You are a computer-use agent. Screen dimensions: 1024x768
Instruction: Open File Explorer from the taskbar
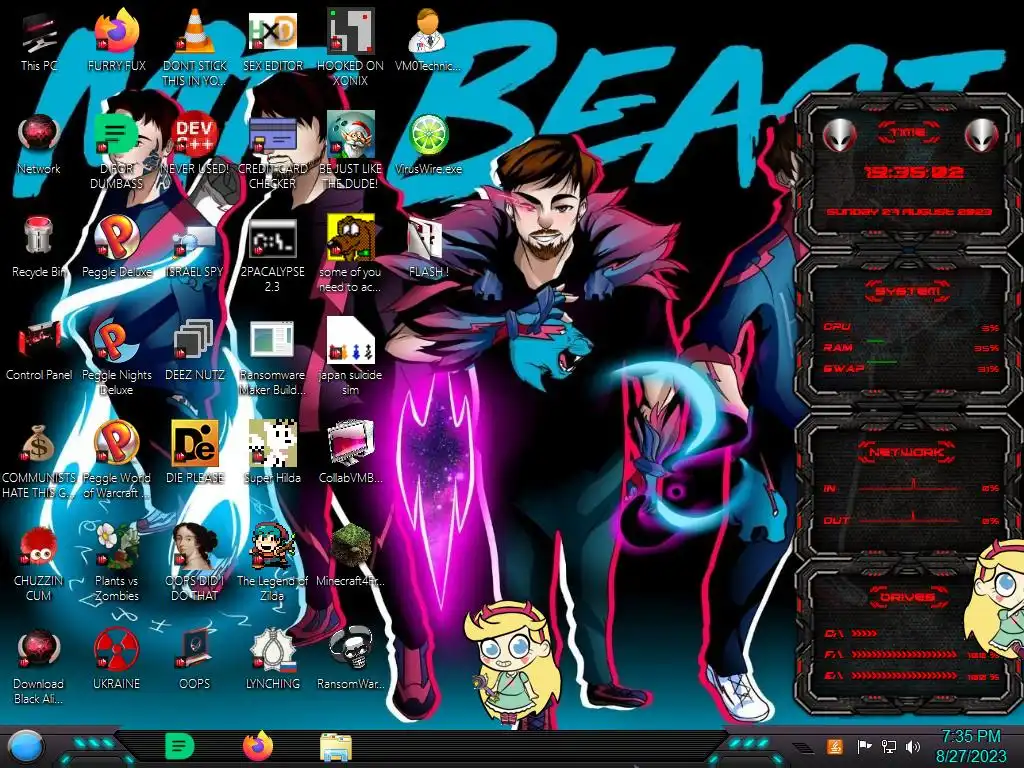pos(336,747)
